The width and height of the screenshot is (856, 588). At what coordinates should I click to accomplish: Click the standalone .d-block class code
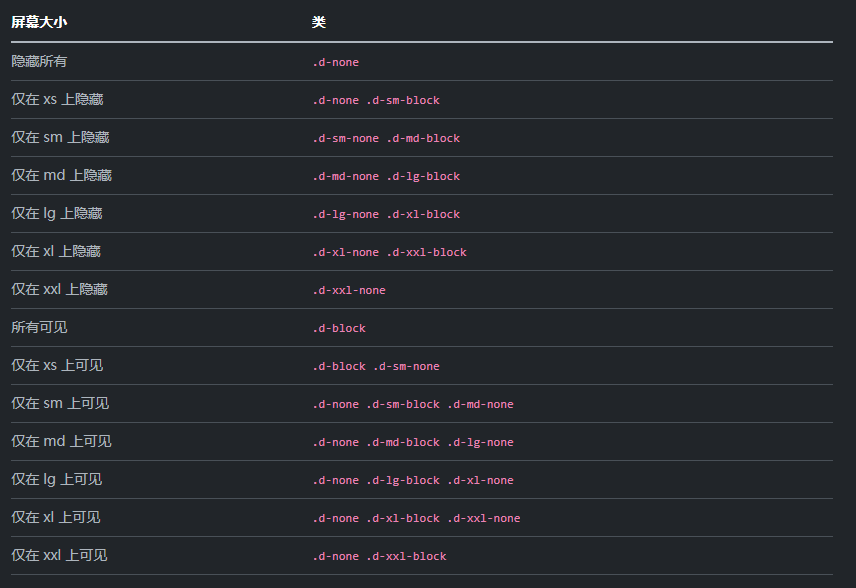(x=339, y=328)
